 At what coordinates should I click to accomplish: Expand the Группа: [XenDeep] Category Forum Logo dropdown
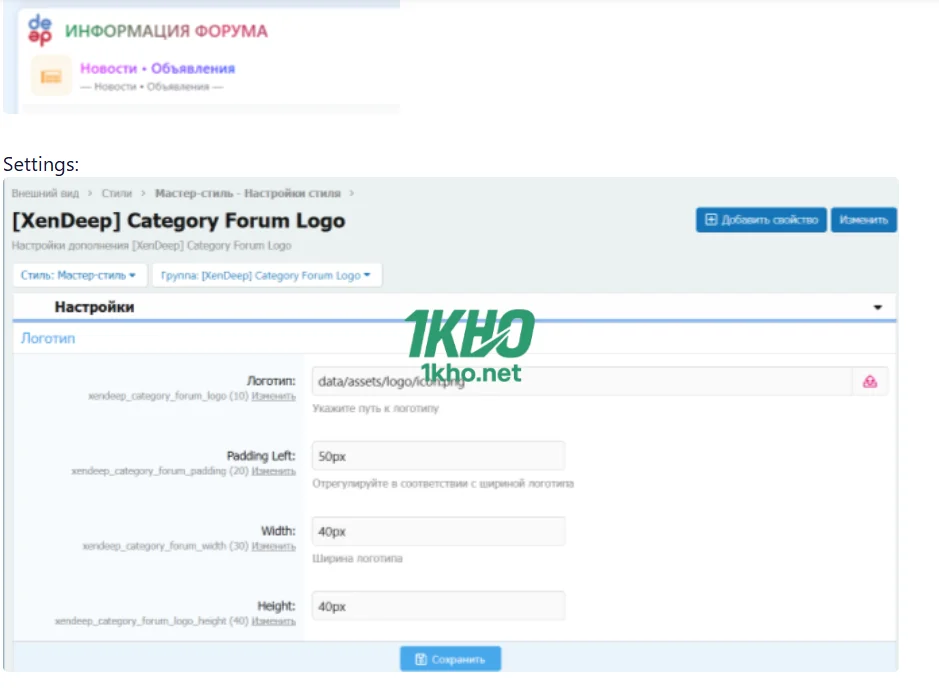coord(266,275)
